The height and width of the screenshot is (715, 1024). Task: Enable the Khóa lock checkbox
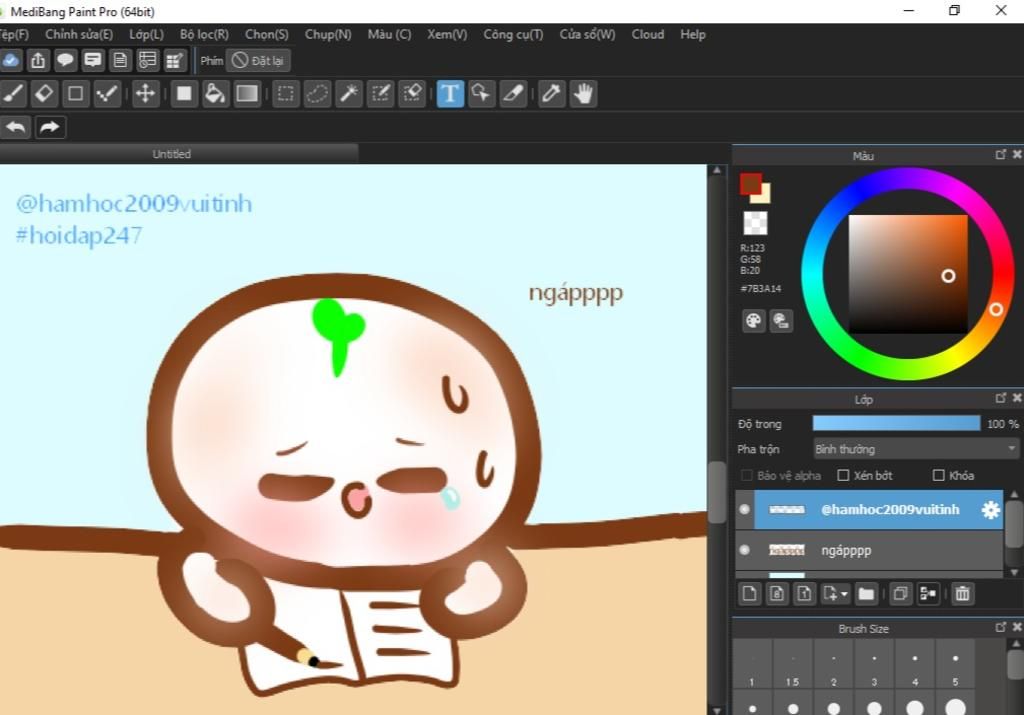pos(938,475)
